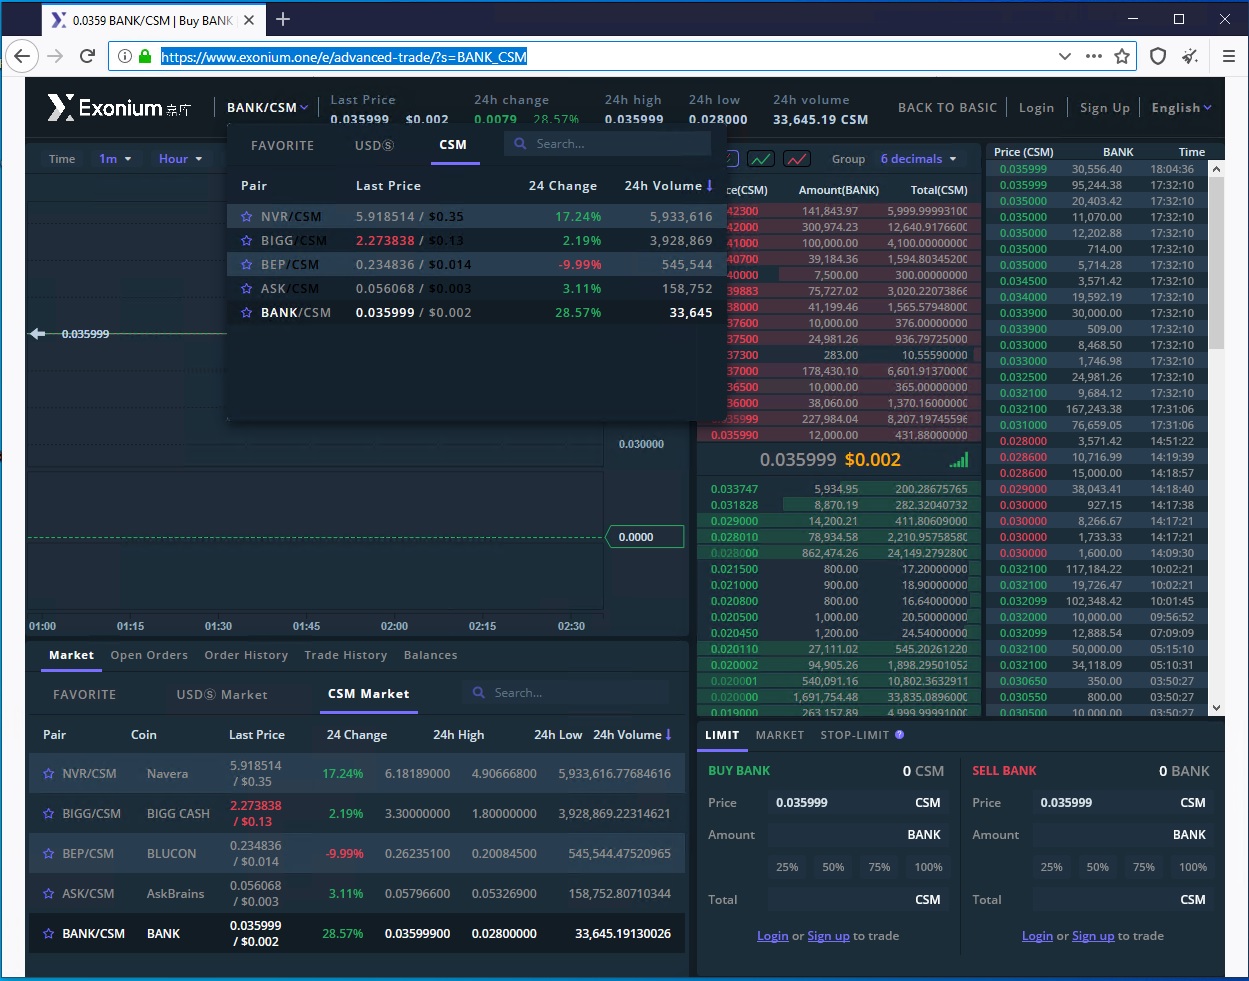Switch to USDⓢ tab in pair dropdown
Screen dimensions: 1249x981
click(374, 145)
